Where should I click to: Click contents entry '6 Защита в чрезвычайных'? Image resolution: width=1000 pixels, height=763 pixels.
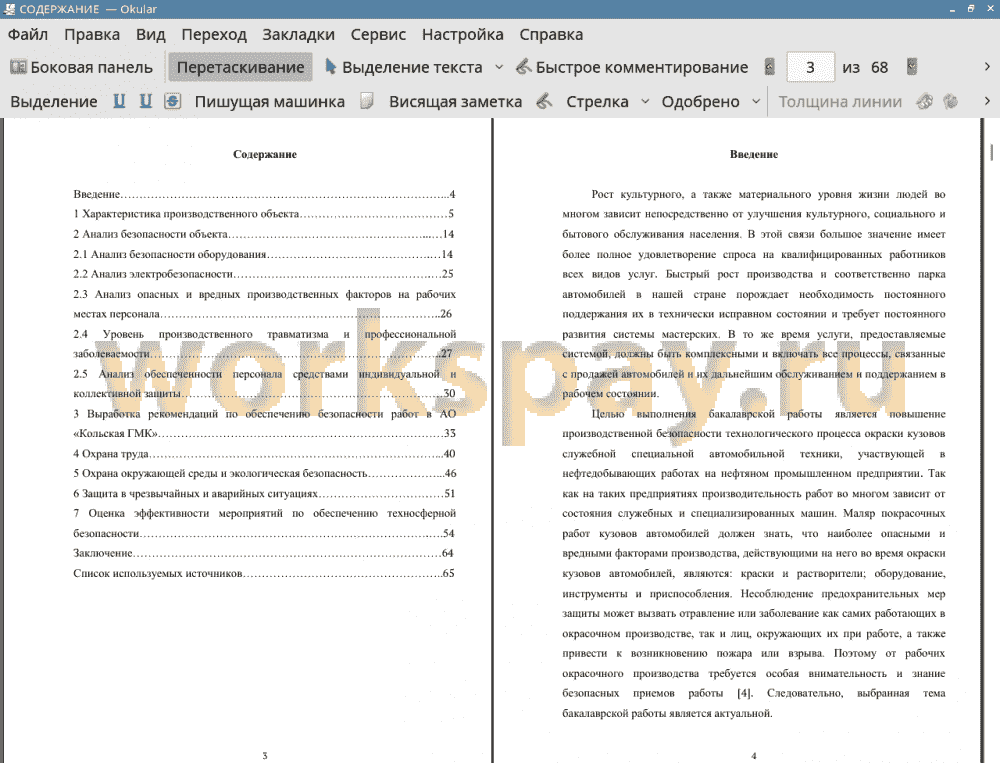tap(264, 494)
